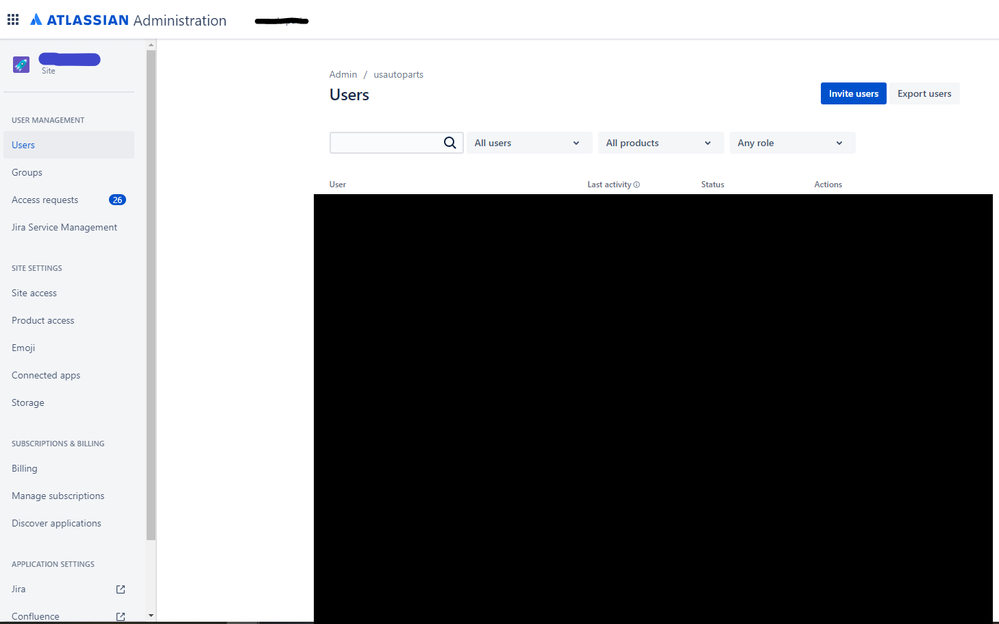The height and width of the screenshot is (624, 999).
Task: Open the All users filter dropdown
Action: 529,143
